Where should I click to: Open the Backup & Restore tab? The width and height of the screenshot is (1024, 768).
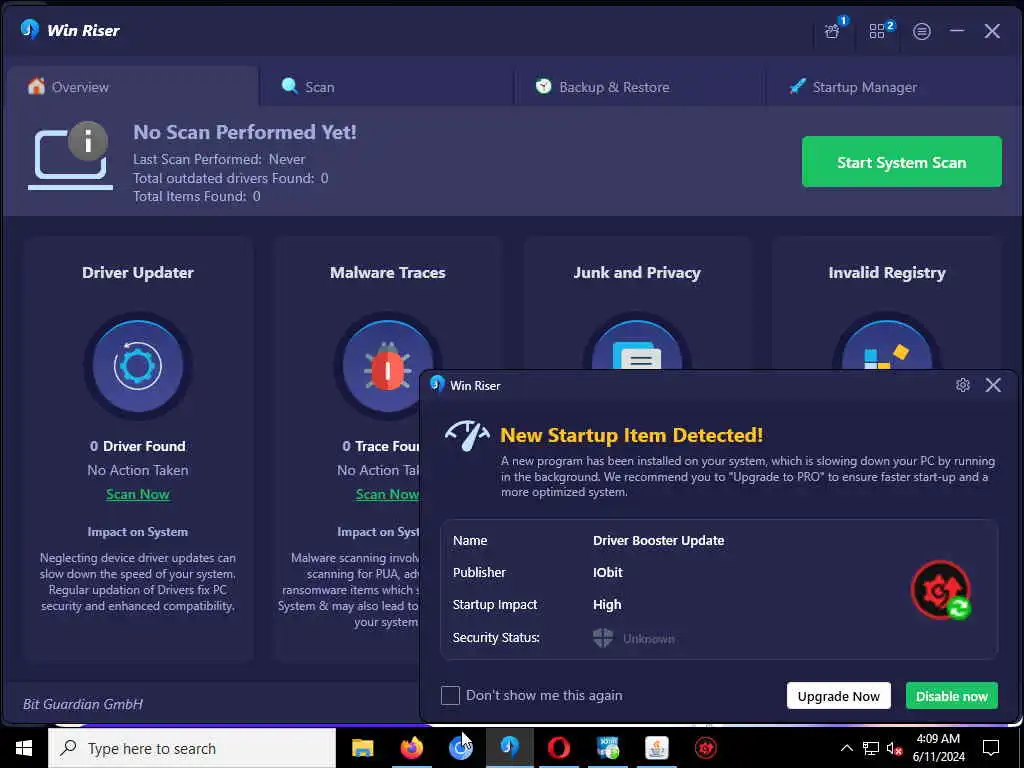640,87
